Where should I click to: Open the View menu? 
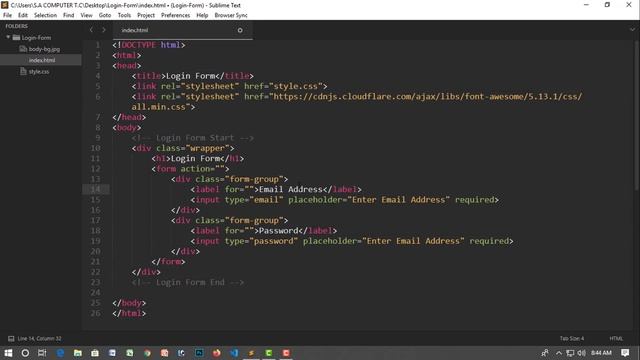(86, 15)
